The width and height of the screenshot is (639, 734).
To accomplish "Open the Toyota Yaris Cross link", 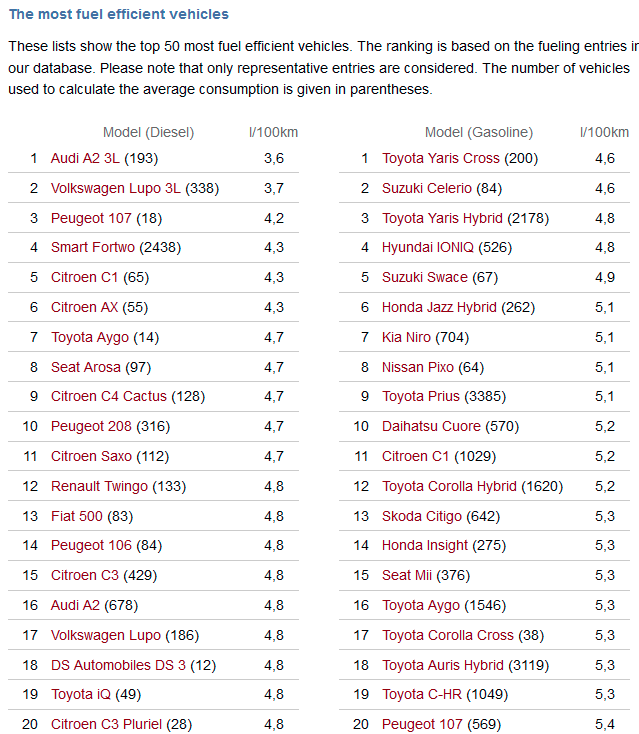I will tap(440, 158).
